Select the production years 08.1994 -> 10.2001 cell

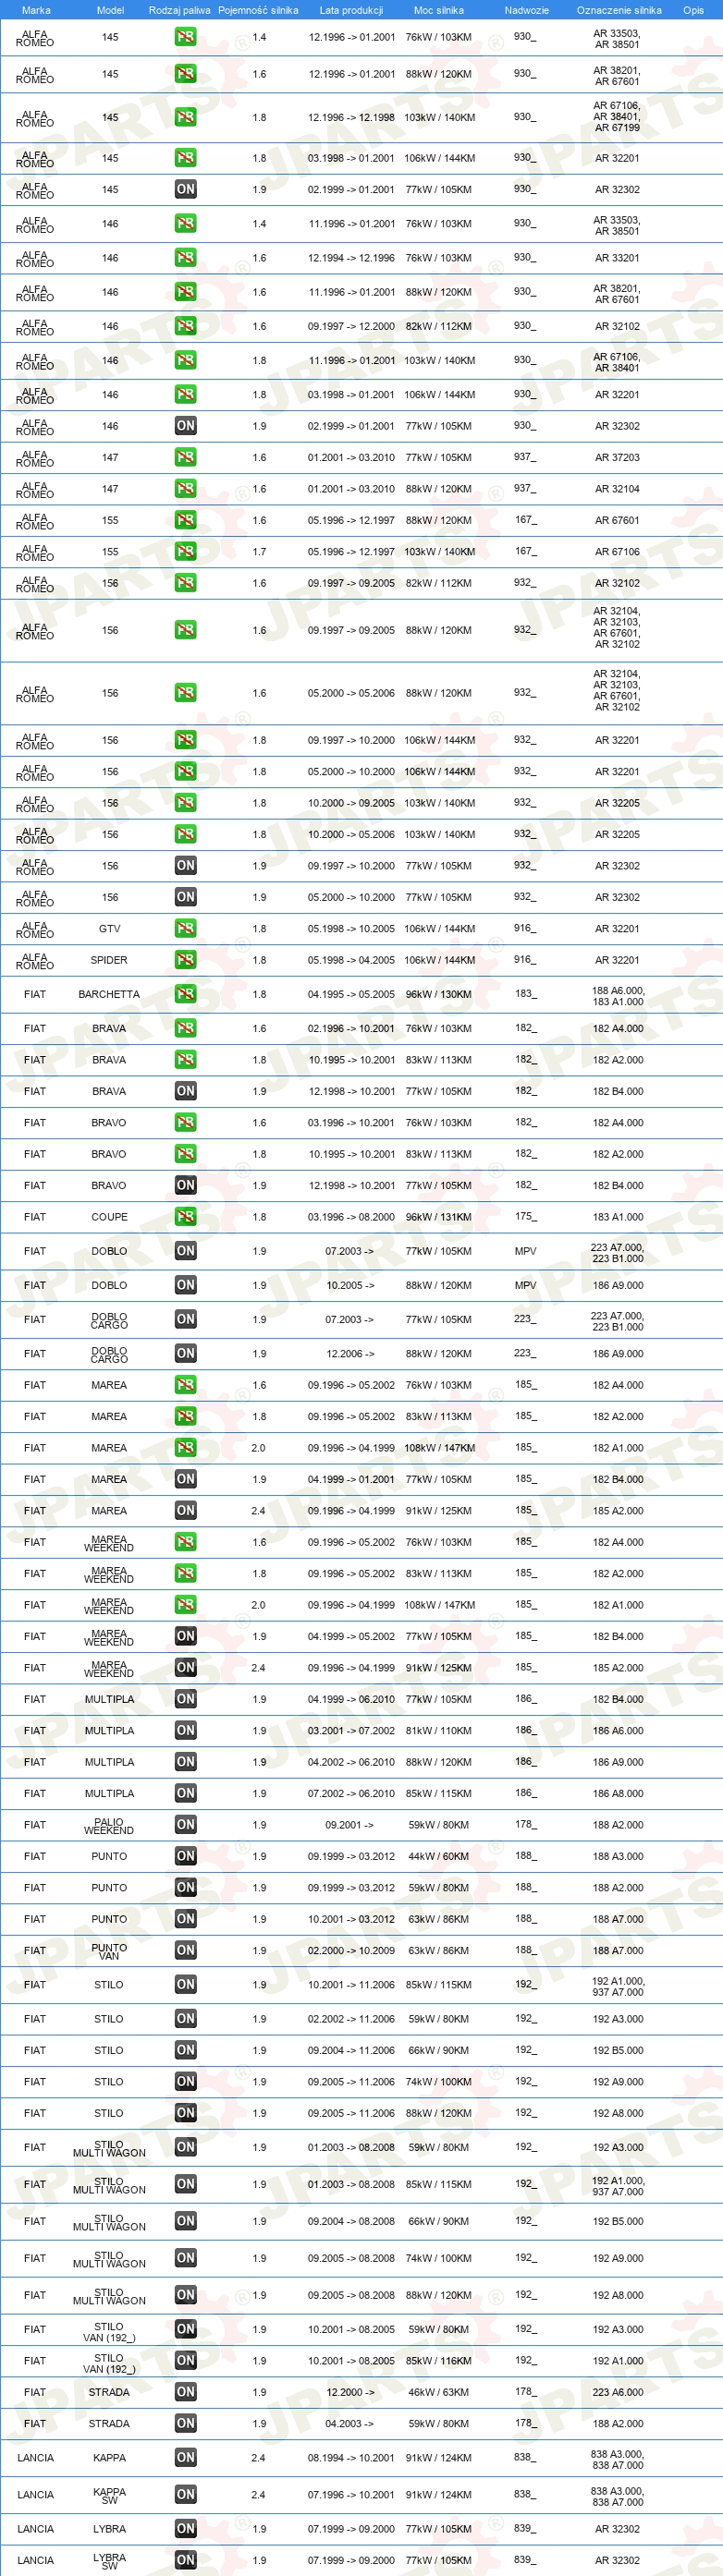(x=351, y=2457)
